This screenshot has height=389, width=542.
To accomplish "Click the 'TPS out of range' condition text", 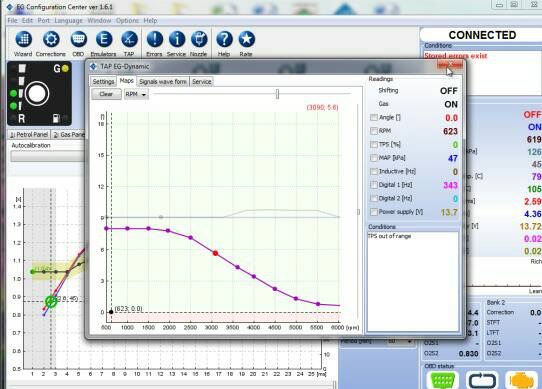I will [x=390, y=236].
